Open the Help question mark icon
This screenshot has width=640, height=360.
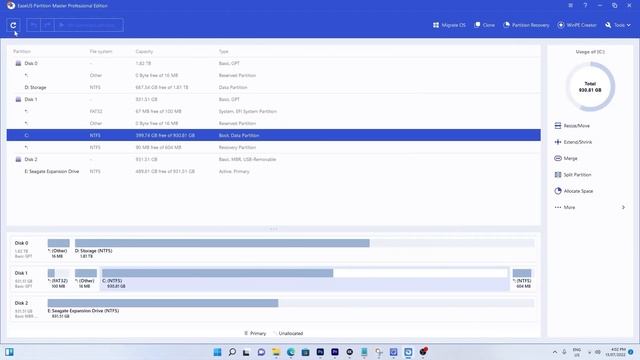pyautogui.click(x=585, y=5)
